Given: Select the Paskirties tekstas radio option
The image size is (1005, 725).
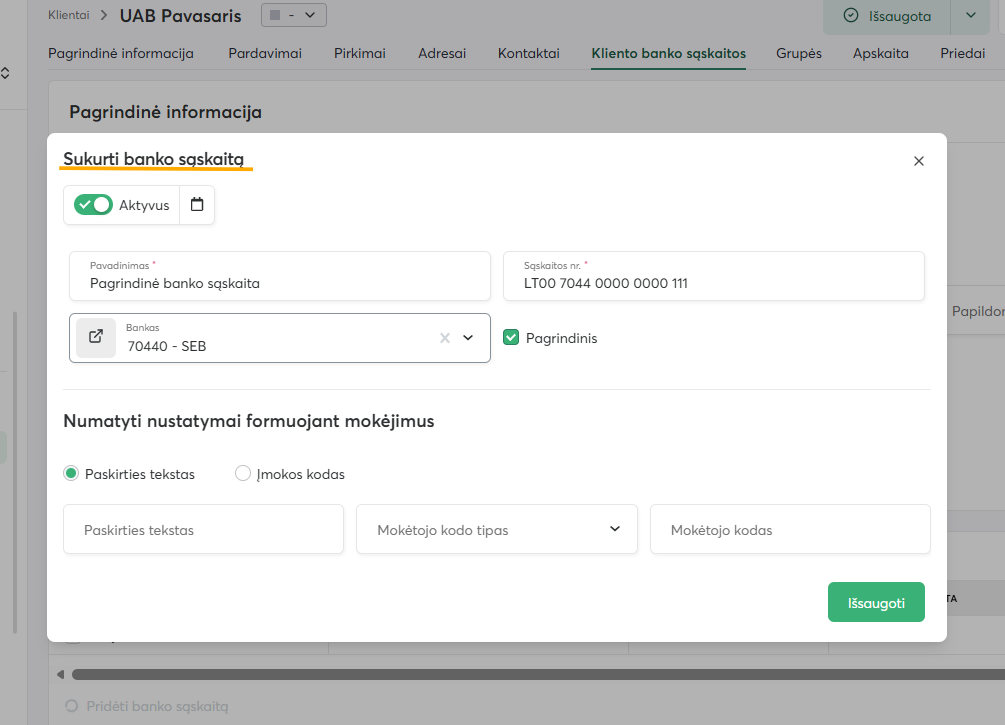Looking at the screenshot, I should point(71,474).
